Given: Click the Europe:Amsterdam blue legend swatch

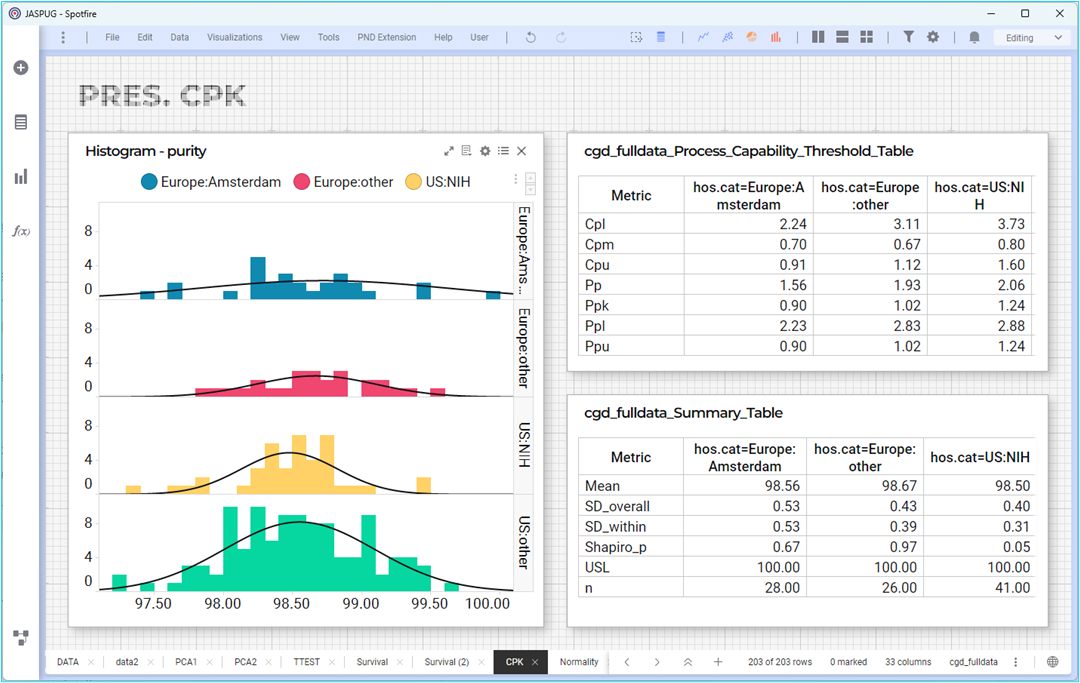Looking at the screenshot, I should pos(149,182).
